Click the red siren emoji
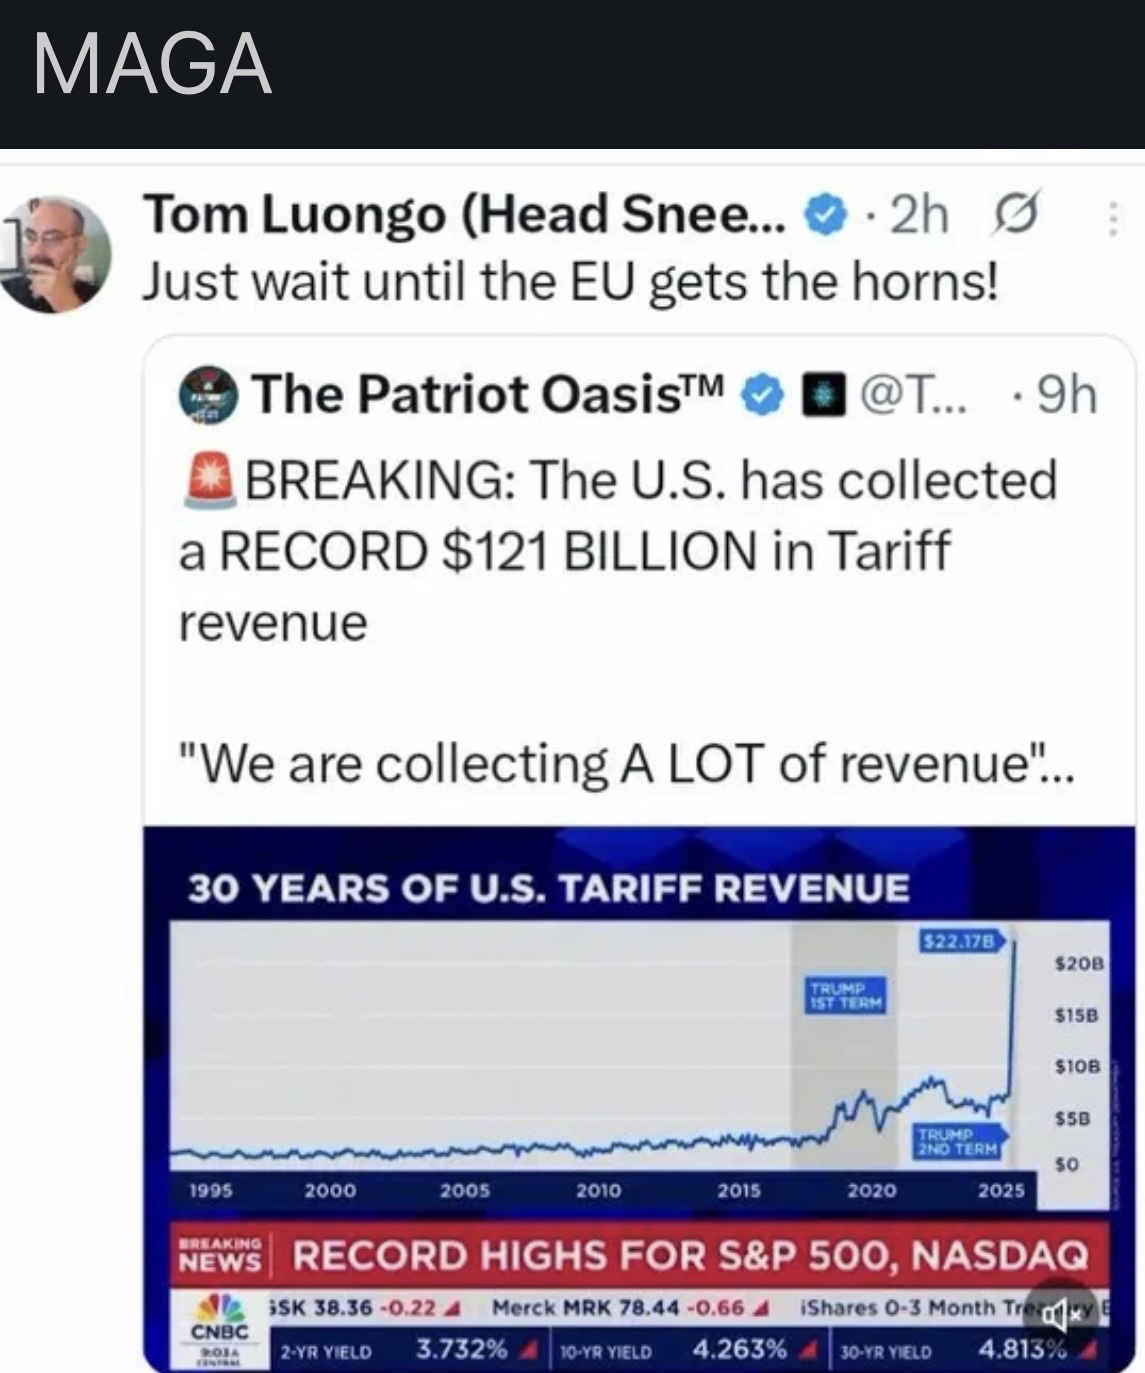 coord(210,480)
